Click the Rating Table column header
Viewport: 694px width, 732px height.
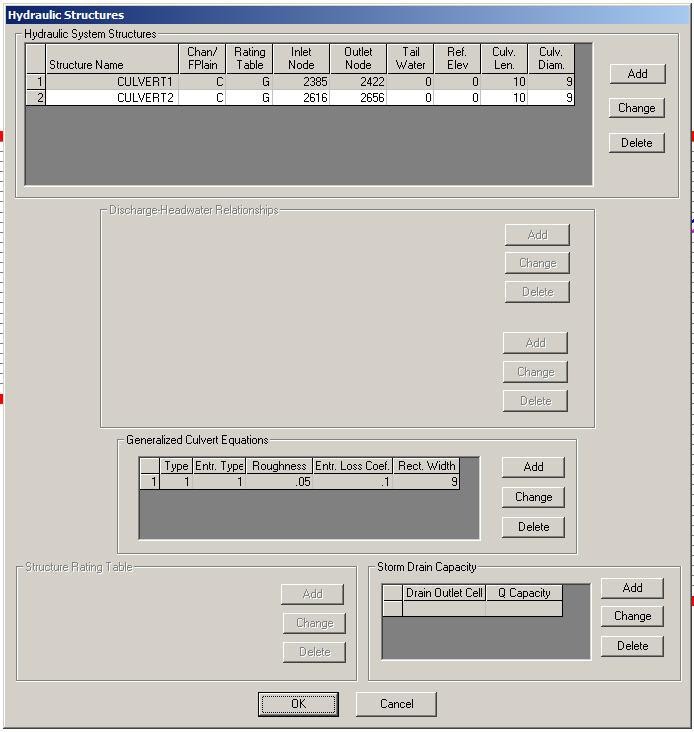click(x=250, y=59)
